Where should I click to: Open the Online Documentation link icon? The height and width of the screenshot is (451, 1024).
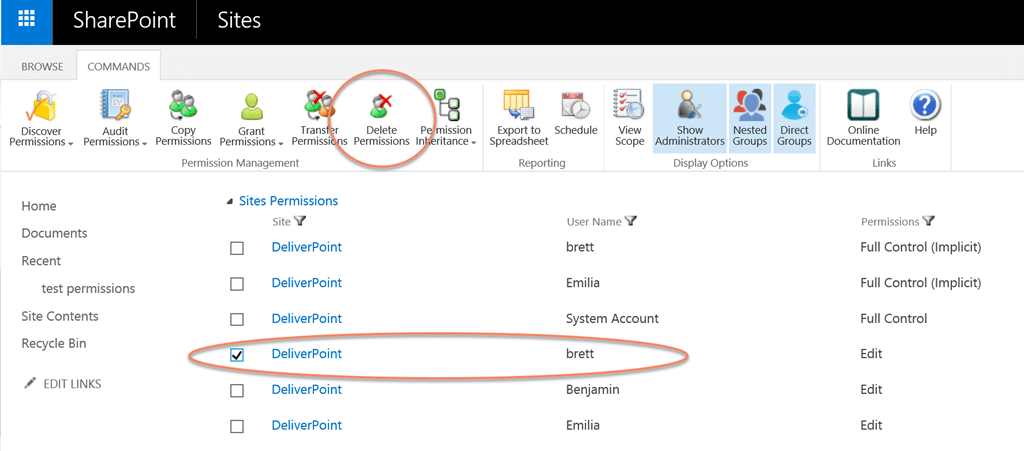click(x=863, y=104)
